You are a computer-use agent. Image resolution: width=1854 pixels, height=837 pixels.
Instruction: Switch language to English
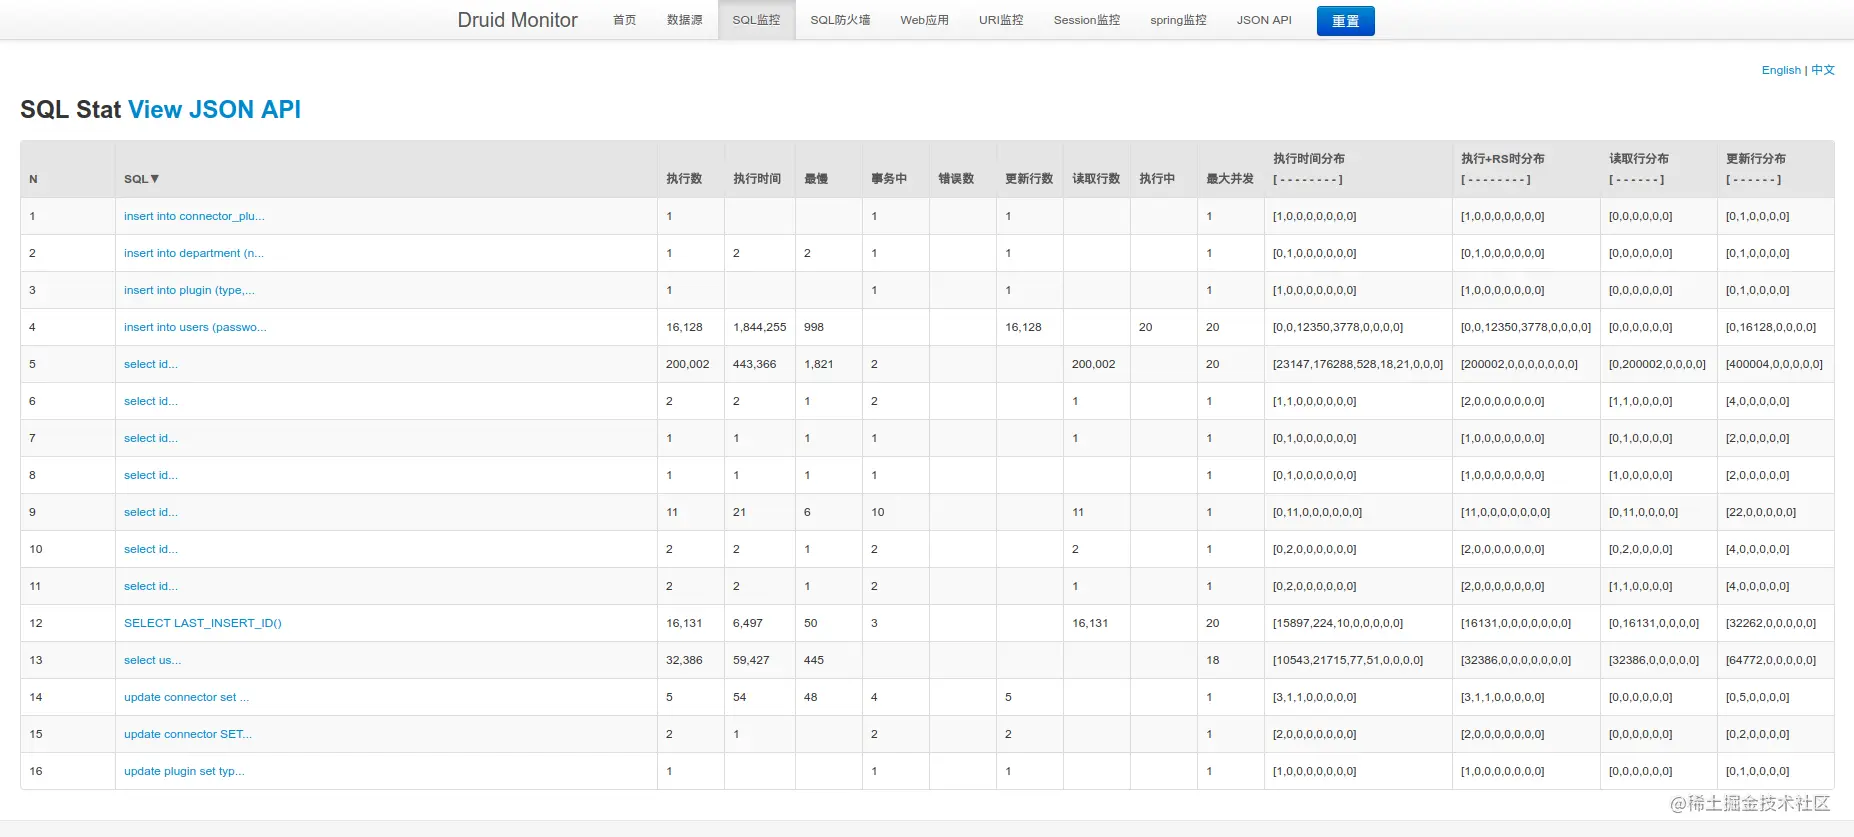pyautogui.click(x=1781, y=70)
